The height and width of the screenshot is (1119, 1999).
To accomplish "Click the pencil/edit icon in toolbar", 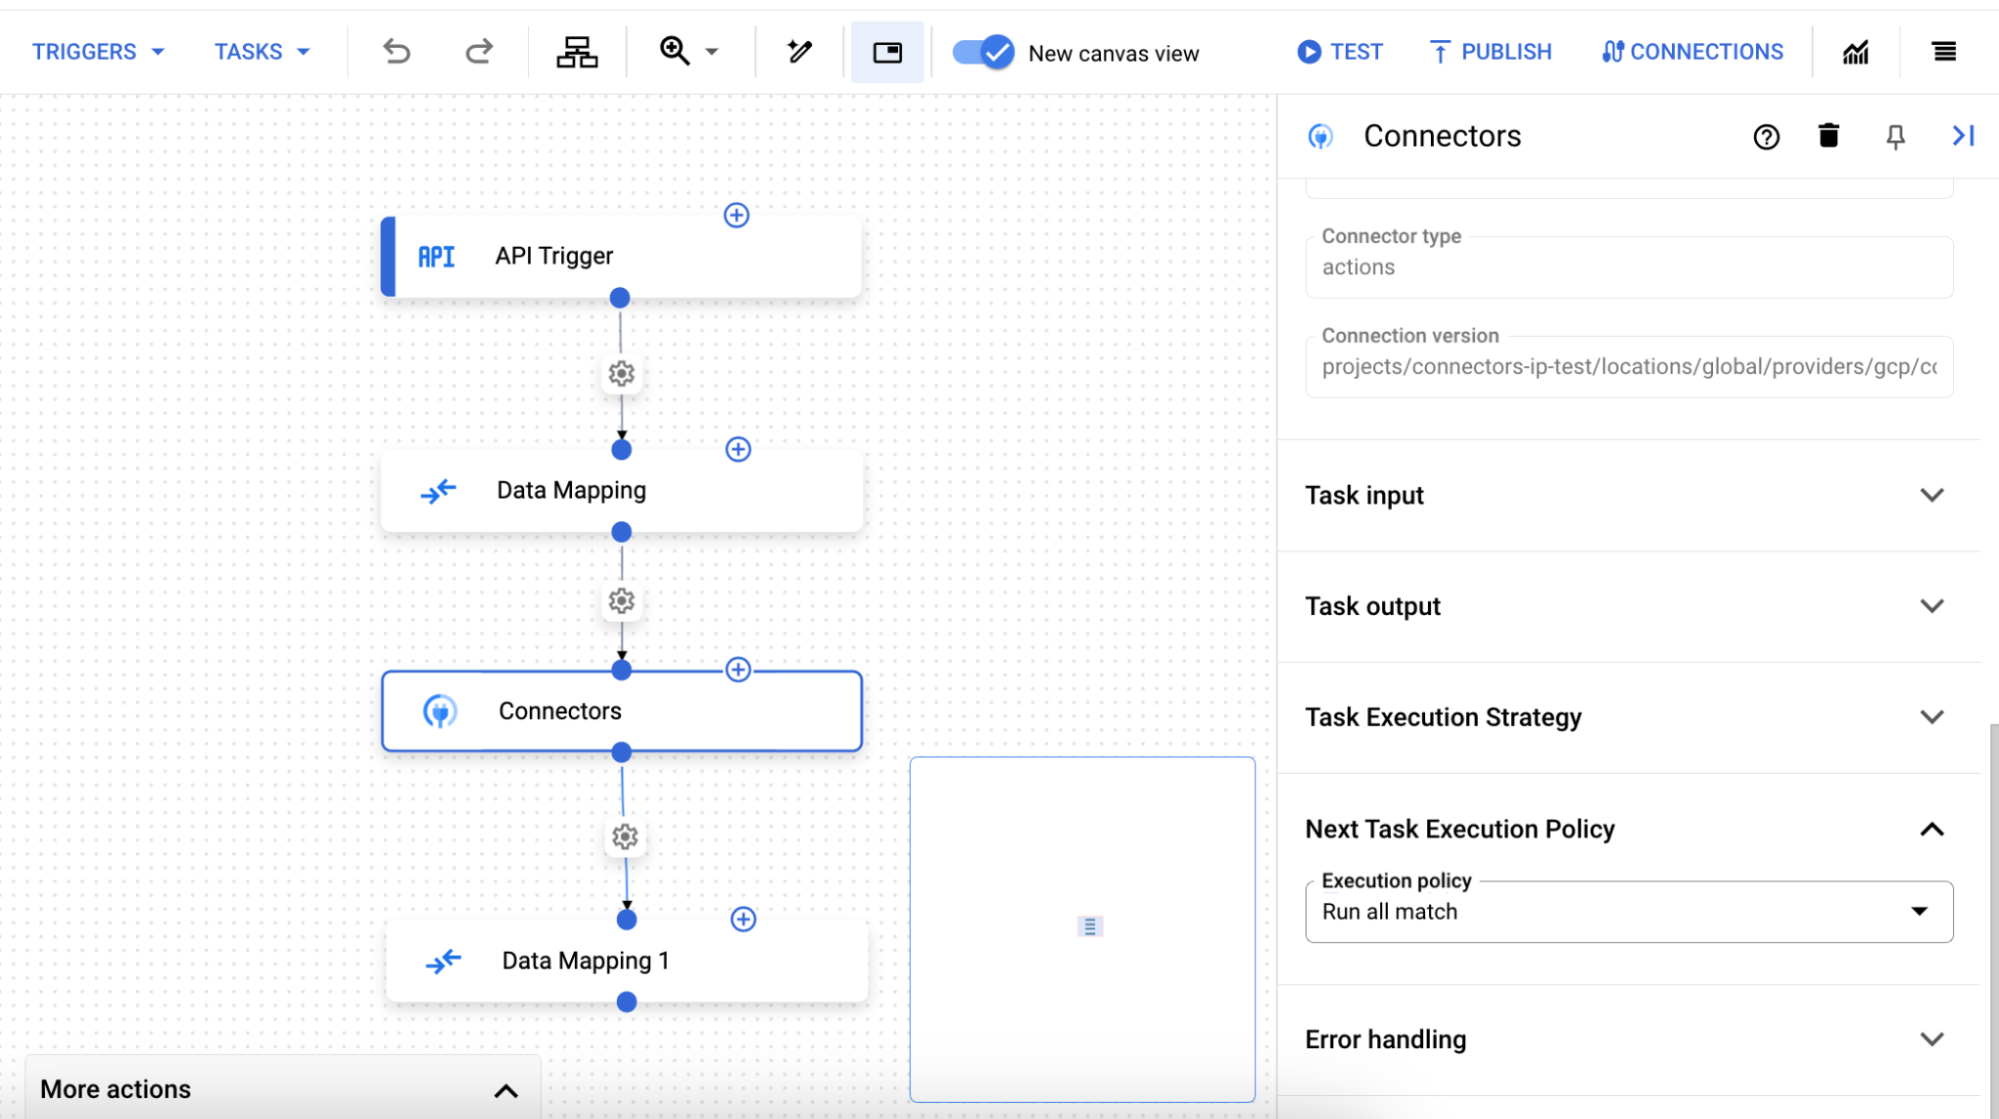I will point(799,51).
